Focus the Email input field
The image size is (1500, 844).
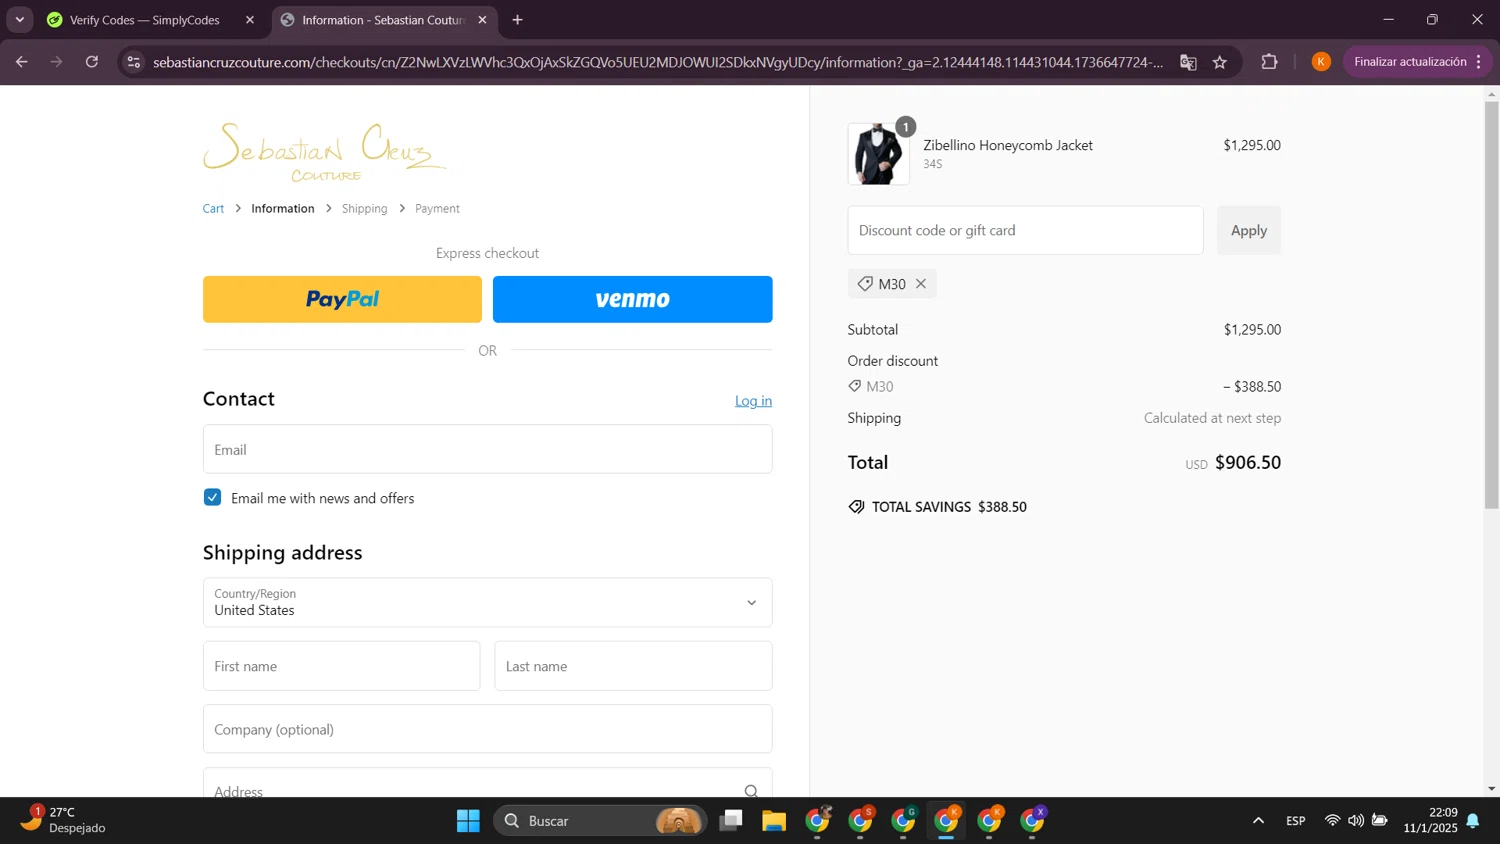click(x=487, y=449)
